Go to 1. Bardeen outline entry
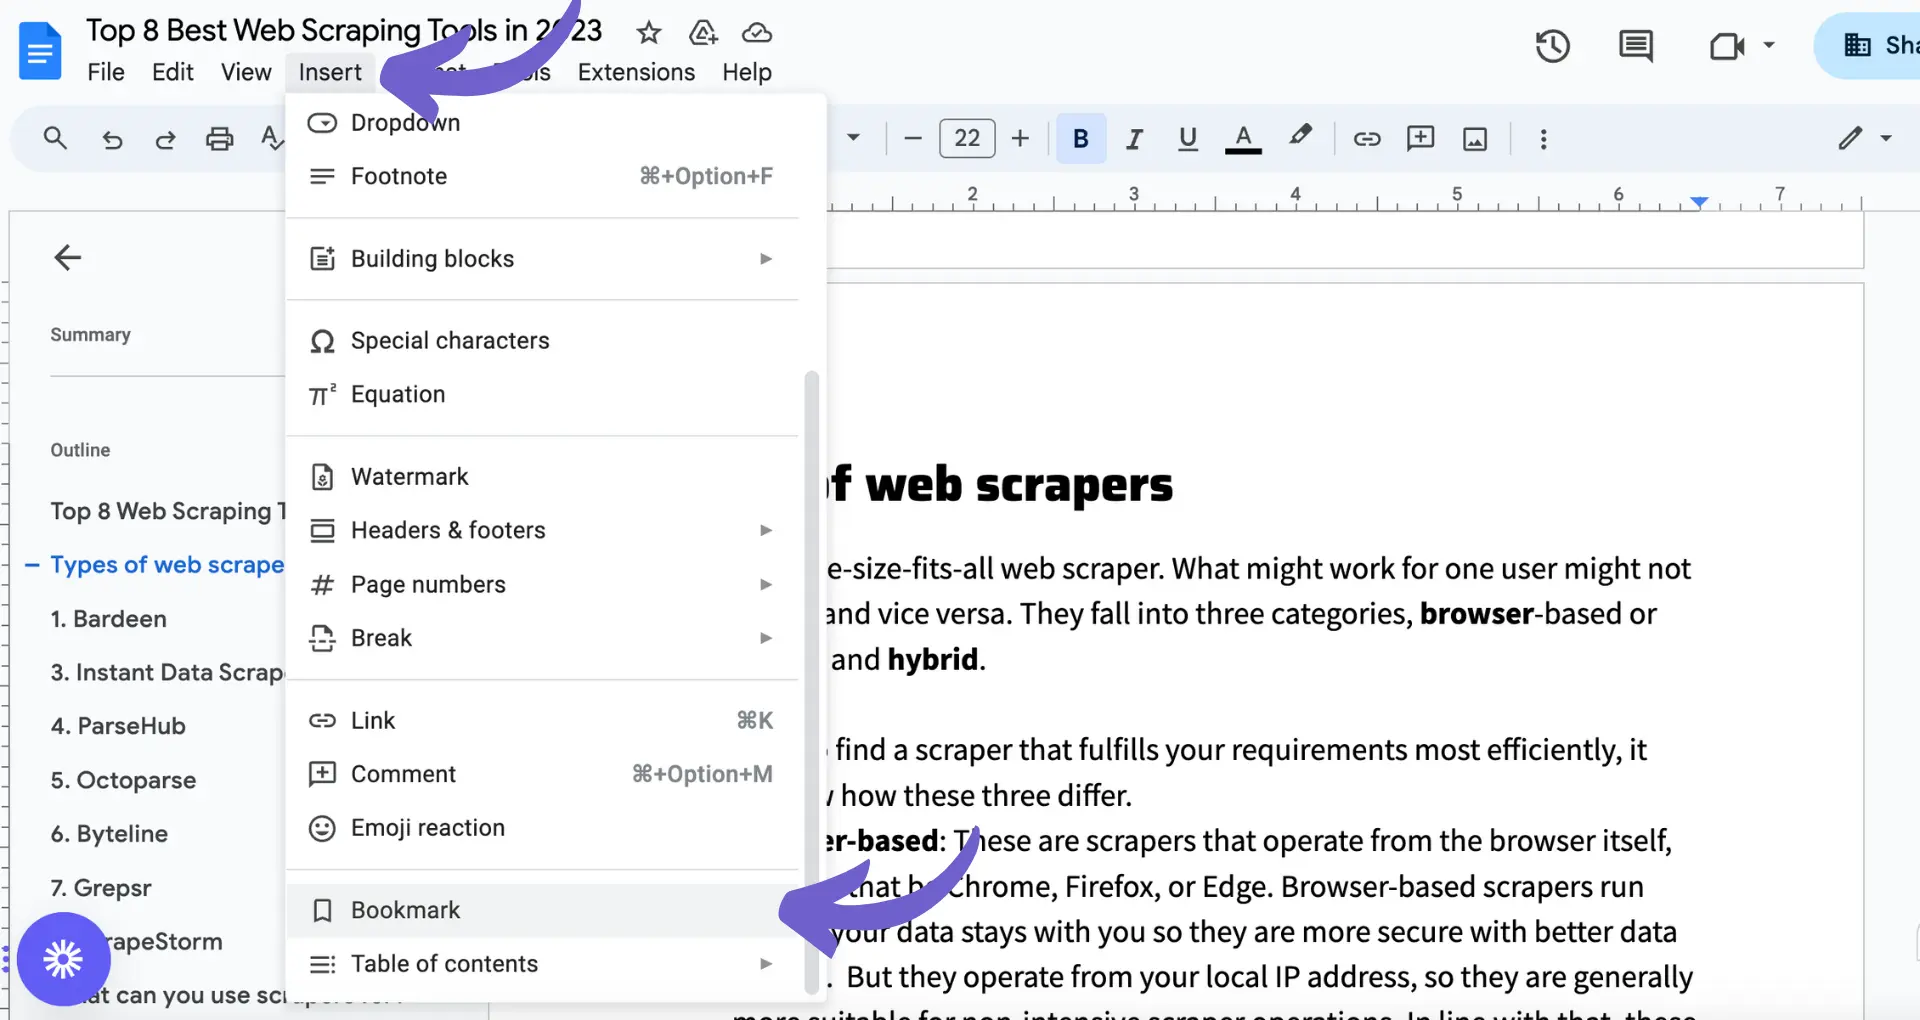 tap(109, 619)
